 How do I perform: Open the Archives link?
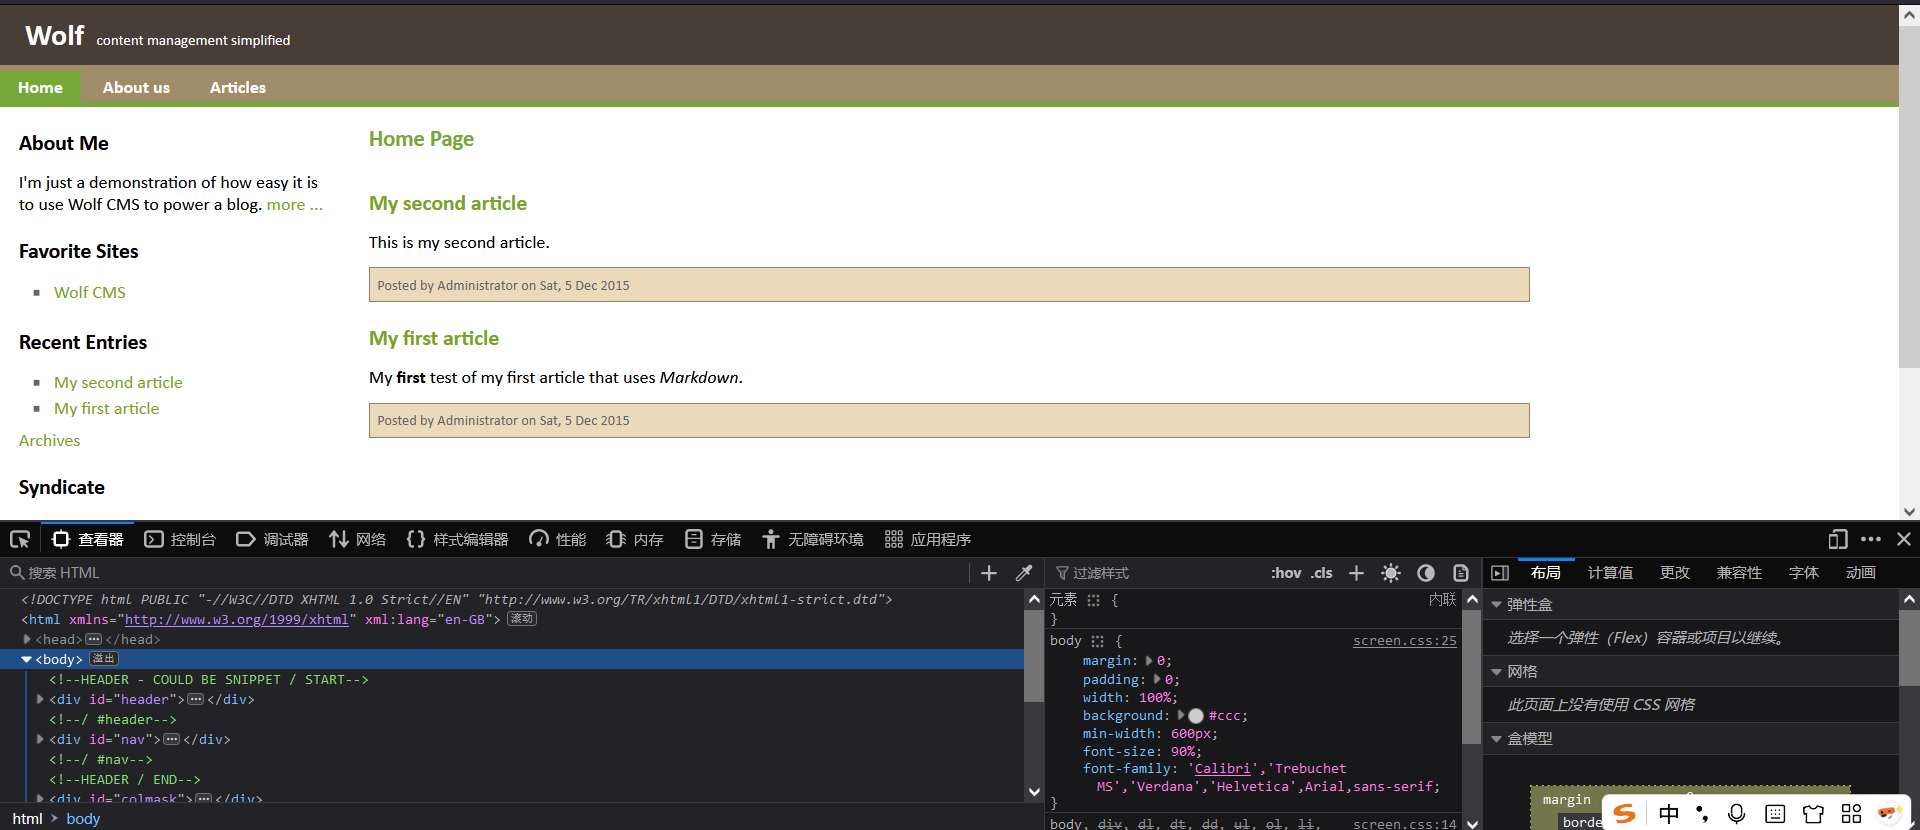point(49,441)
